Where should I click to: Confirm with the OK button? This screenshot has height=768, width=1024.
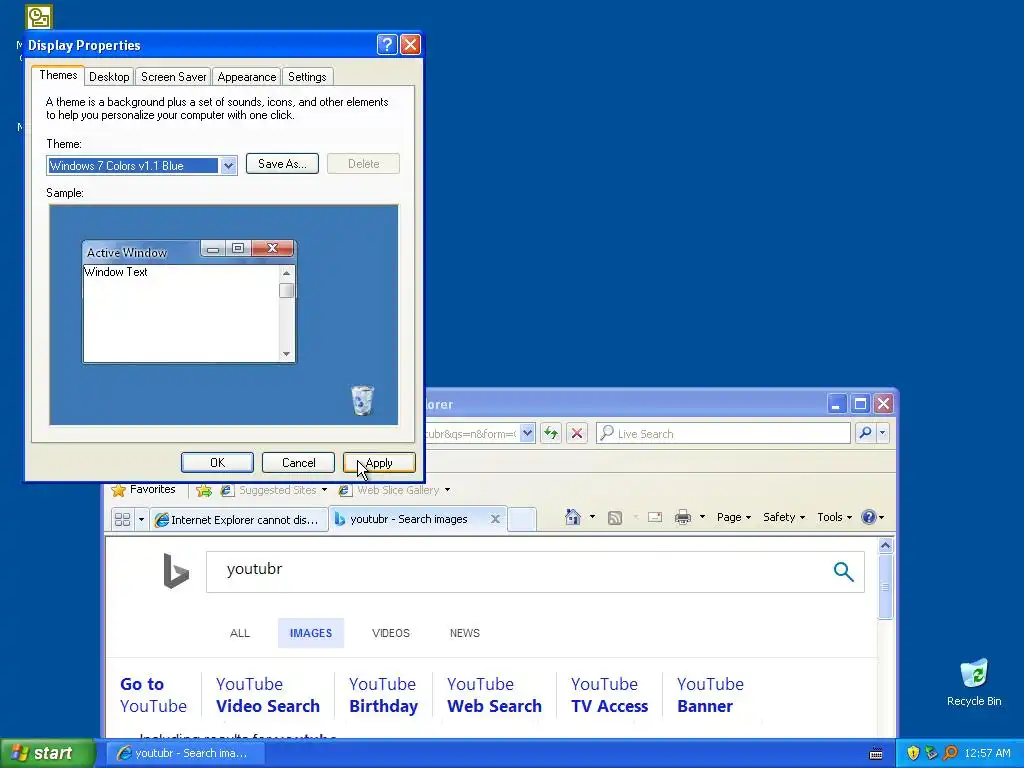point(217,462)
